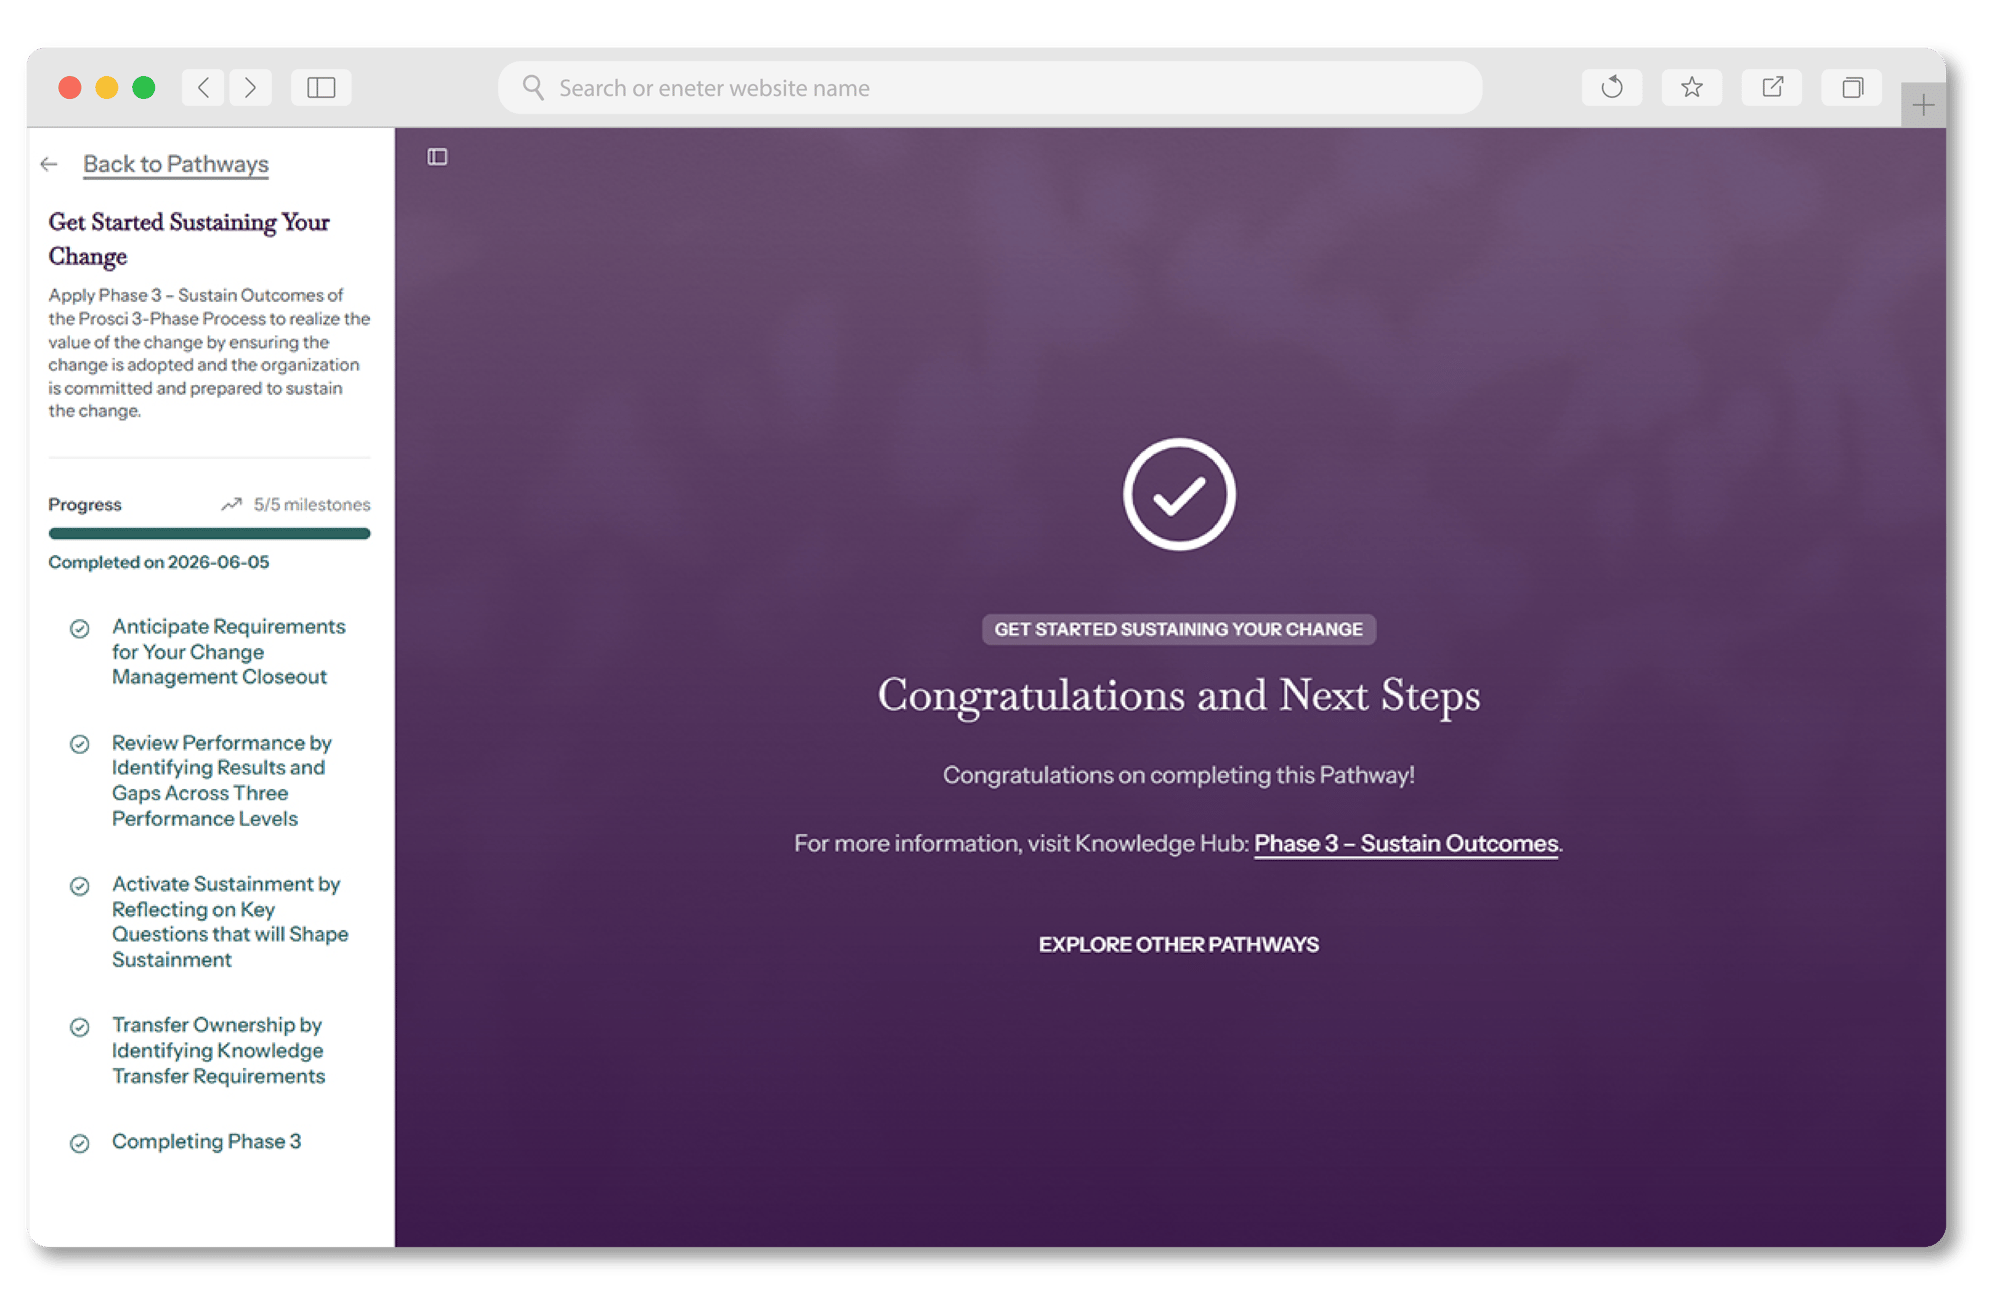
Task: Open Review Performance by Identifying Results milestone
Action: 222,781
